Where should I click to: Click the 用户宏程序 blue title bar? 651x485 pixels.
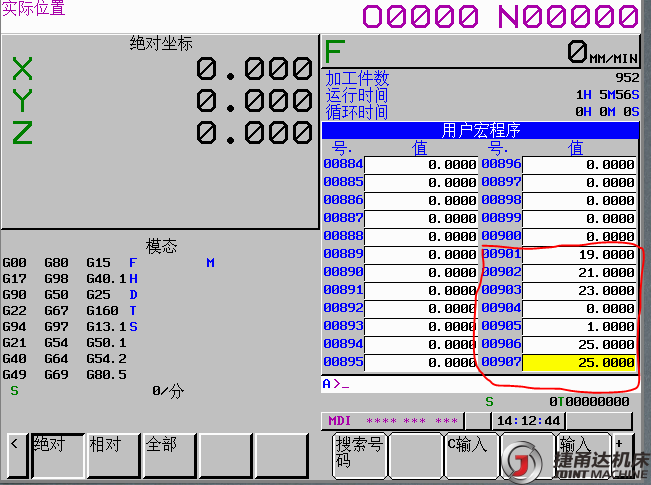pyautogui.click(x=481, y=130)
